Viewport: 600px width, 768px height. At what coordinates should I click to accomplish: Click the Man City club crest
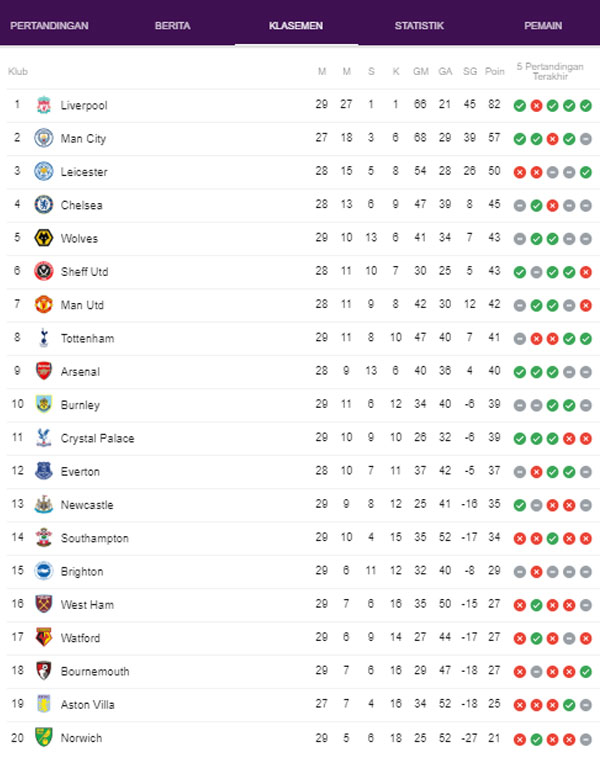pyautogui.click(x=43, y=138)
